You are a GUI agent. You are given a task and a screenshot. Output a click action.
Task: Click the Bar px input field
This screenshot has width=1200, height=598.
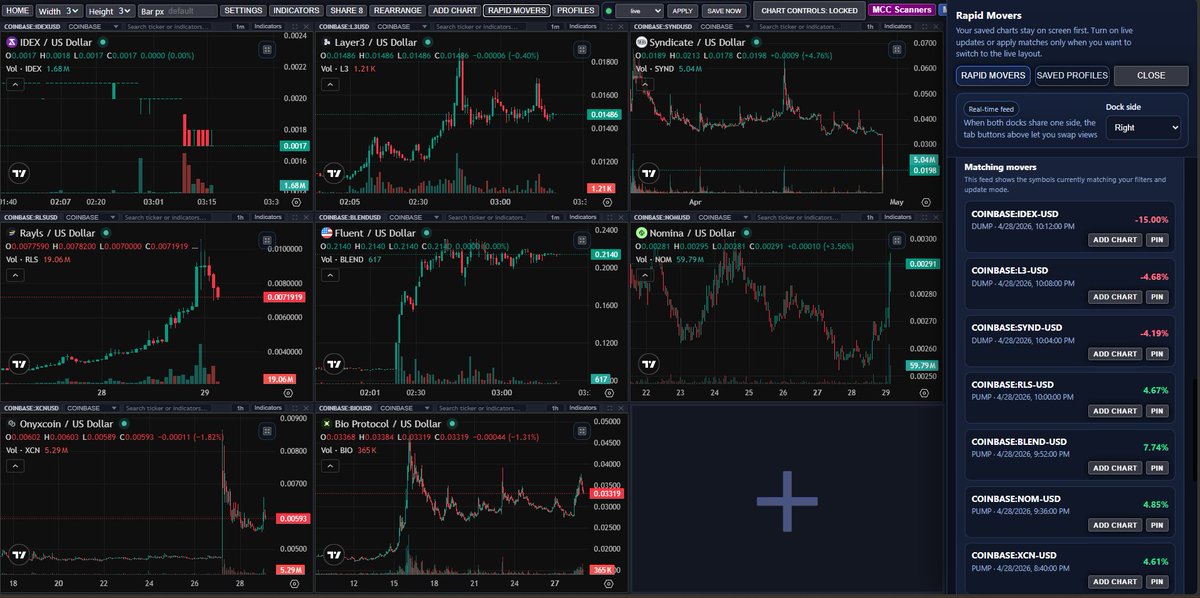pos(177,10)
